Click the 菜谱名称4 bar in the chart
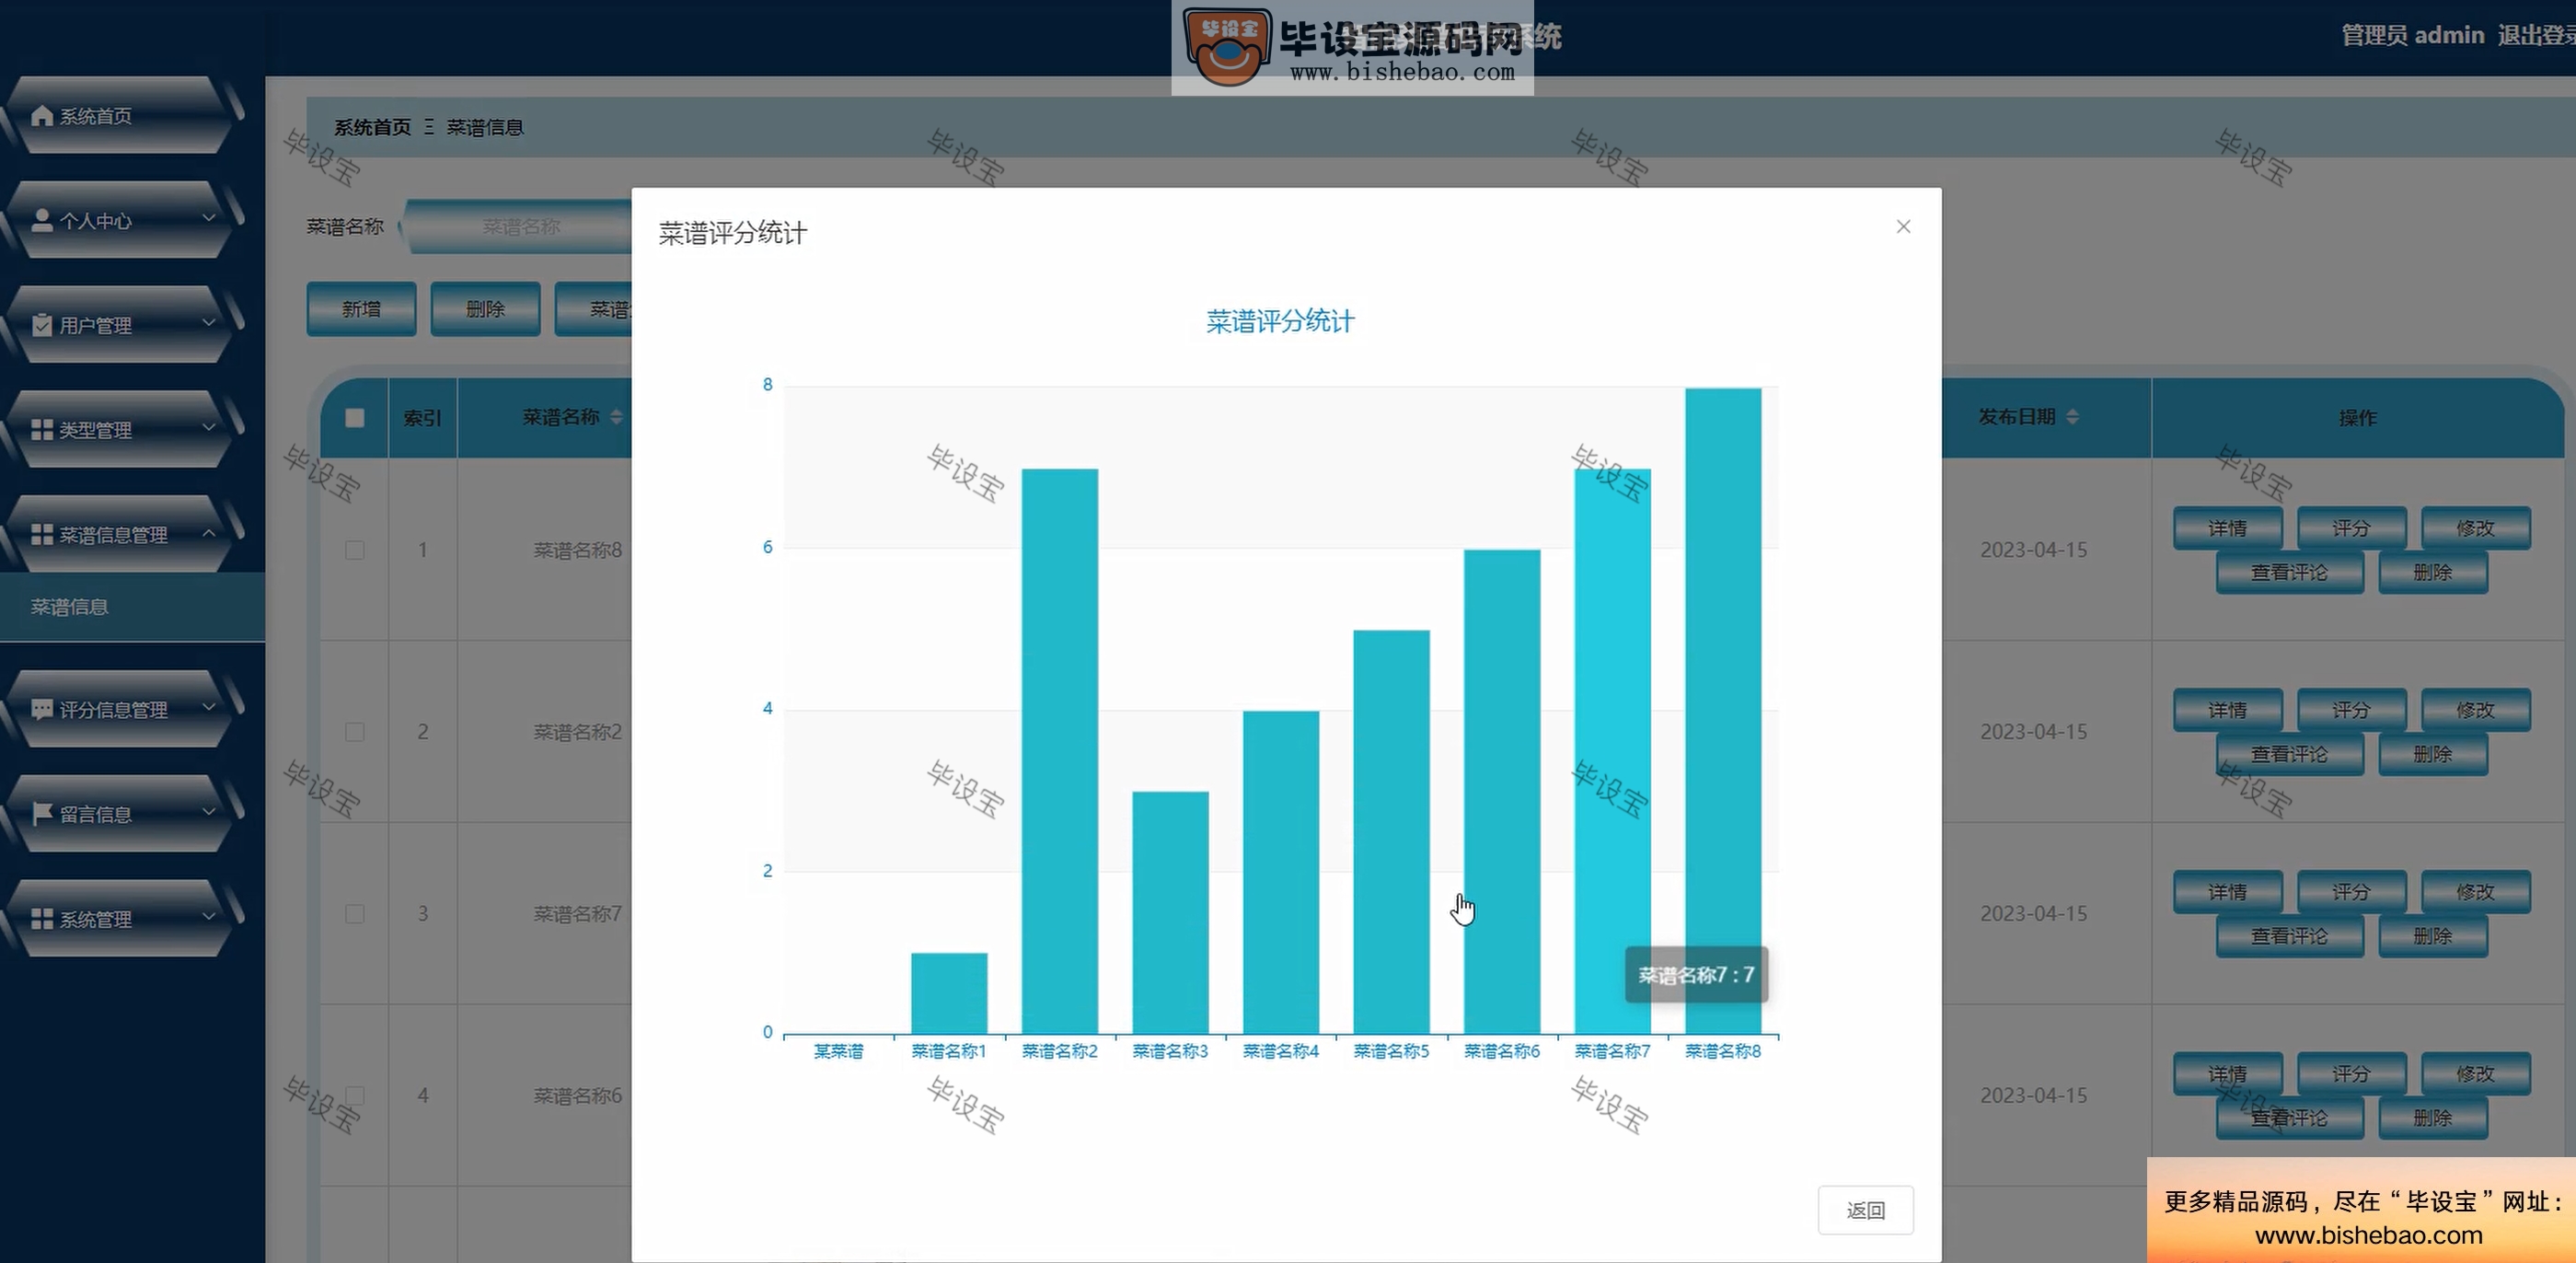The image size is (2576, 1263). pos(1281,872)
